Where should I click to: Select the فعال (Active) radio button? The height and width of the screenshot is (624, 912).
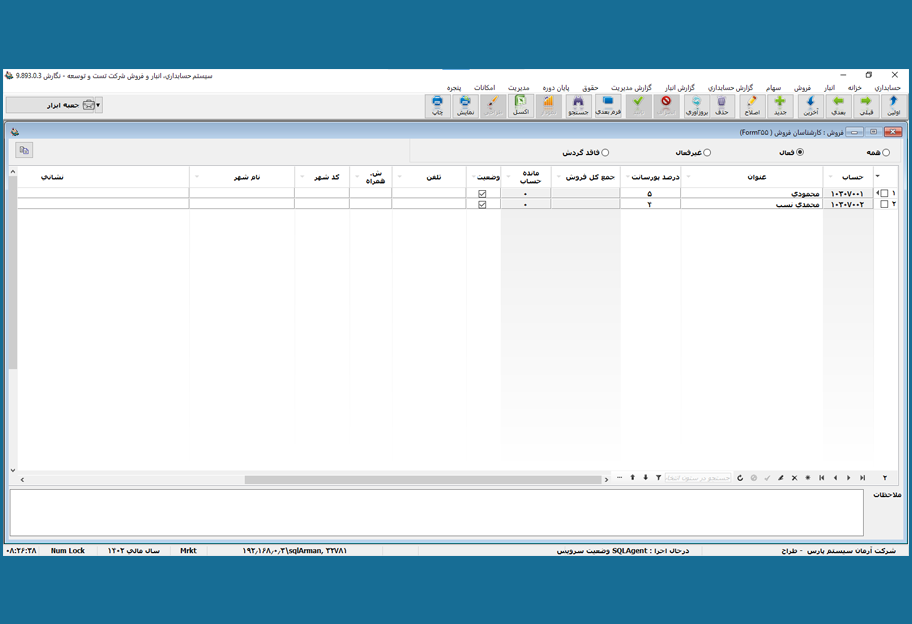click(x=800, y=152)
